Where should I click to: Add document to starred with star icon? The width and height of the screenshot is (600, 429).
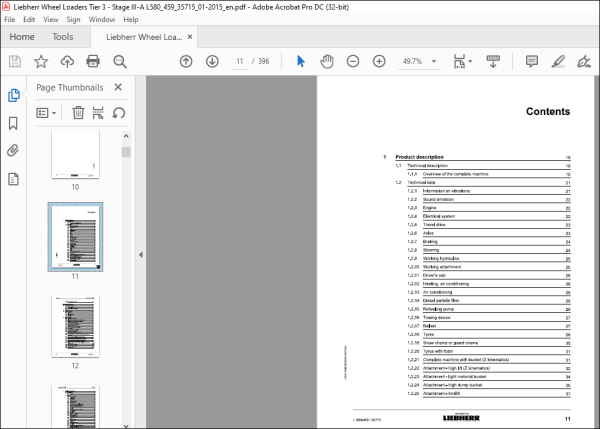point(41,61)
